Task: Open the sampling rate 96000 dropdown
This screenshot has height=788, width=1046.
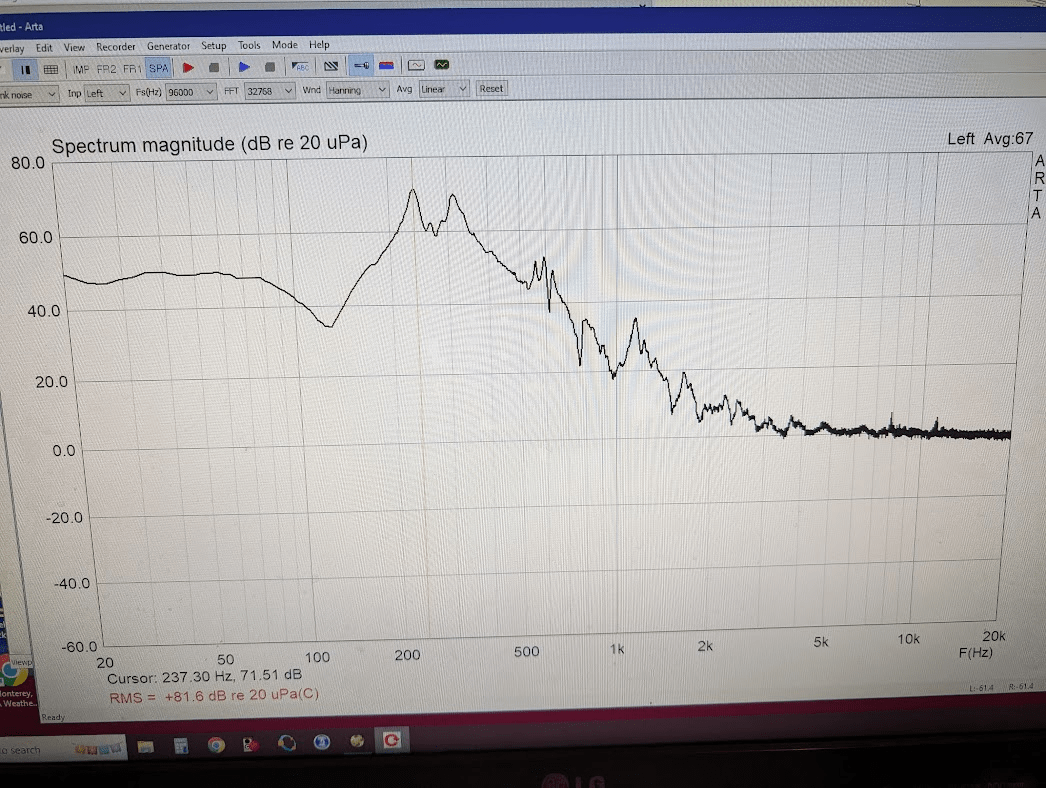Action: click(191, 92)
